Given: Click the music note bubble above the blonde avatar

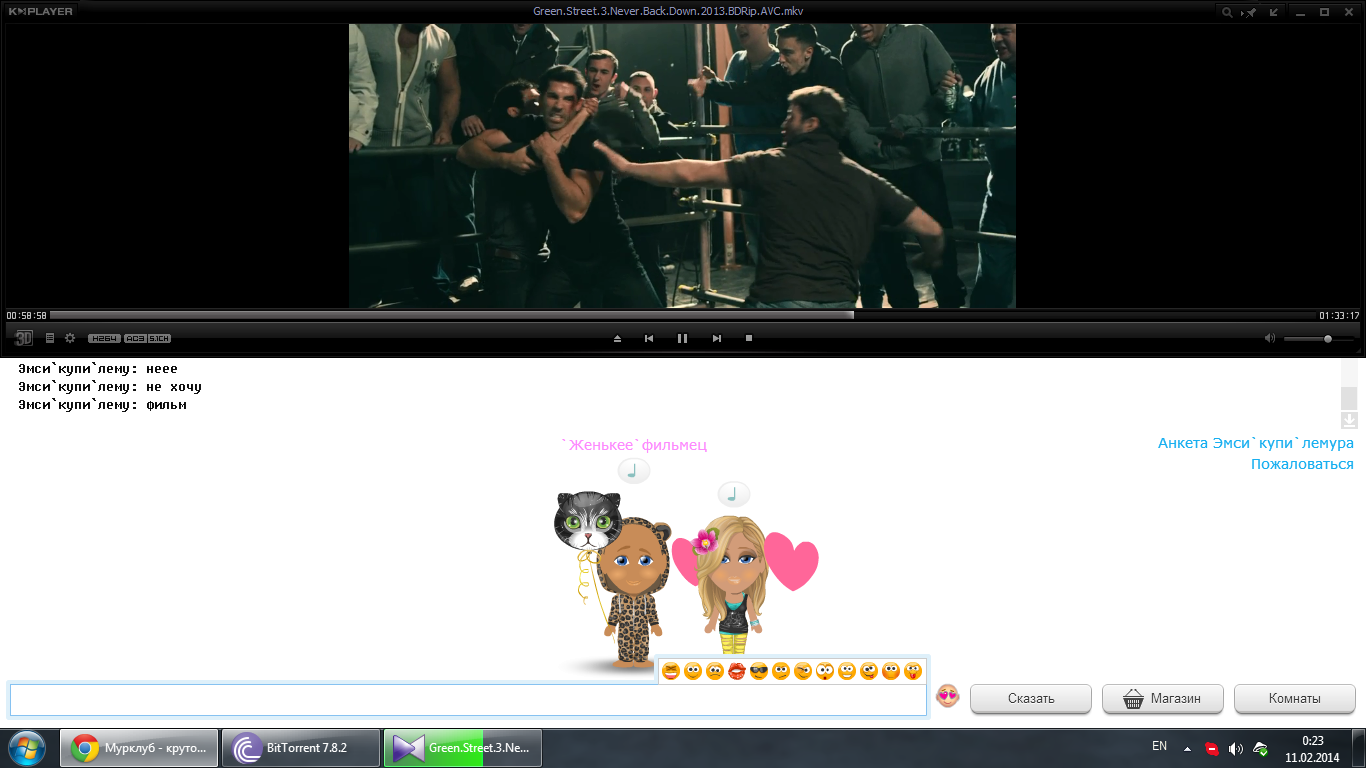Looking at the screenshot, I should [x=733, y=493].
